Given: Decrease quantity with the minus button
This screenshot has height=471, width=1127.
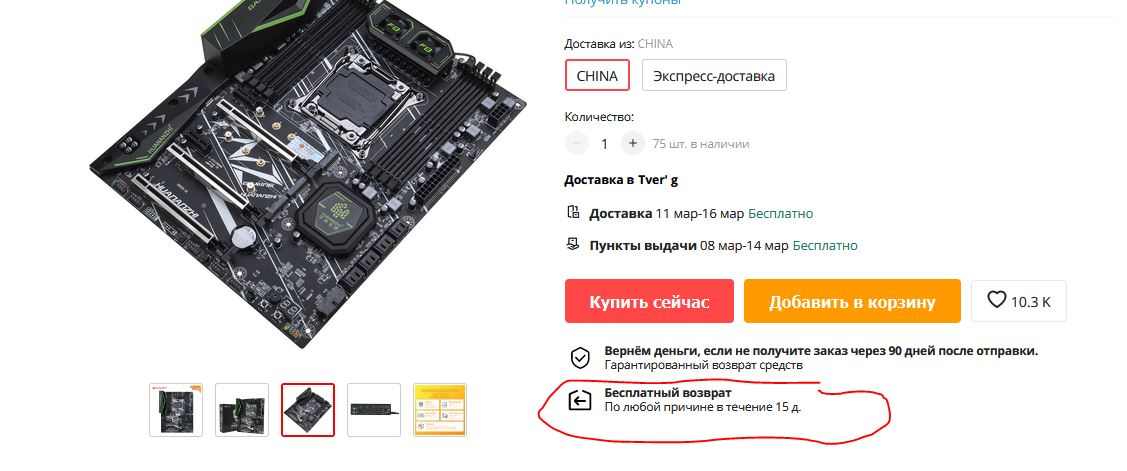Looking at the screenshot, I should point(576,143).
